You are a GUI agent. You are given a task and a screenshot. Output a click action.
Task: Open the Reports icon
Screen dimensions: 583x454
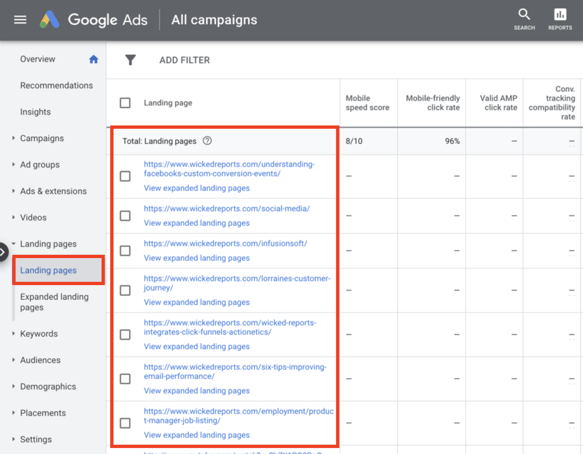[560, 19]
